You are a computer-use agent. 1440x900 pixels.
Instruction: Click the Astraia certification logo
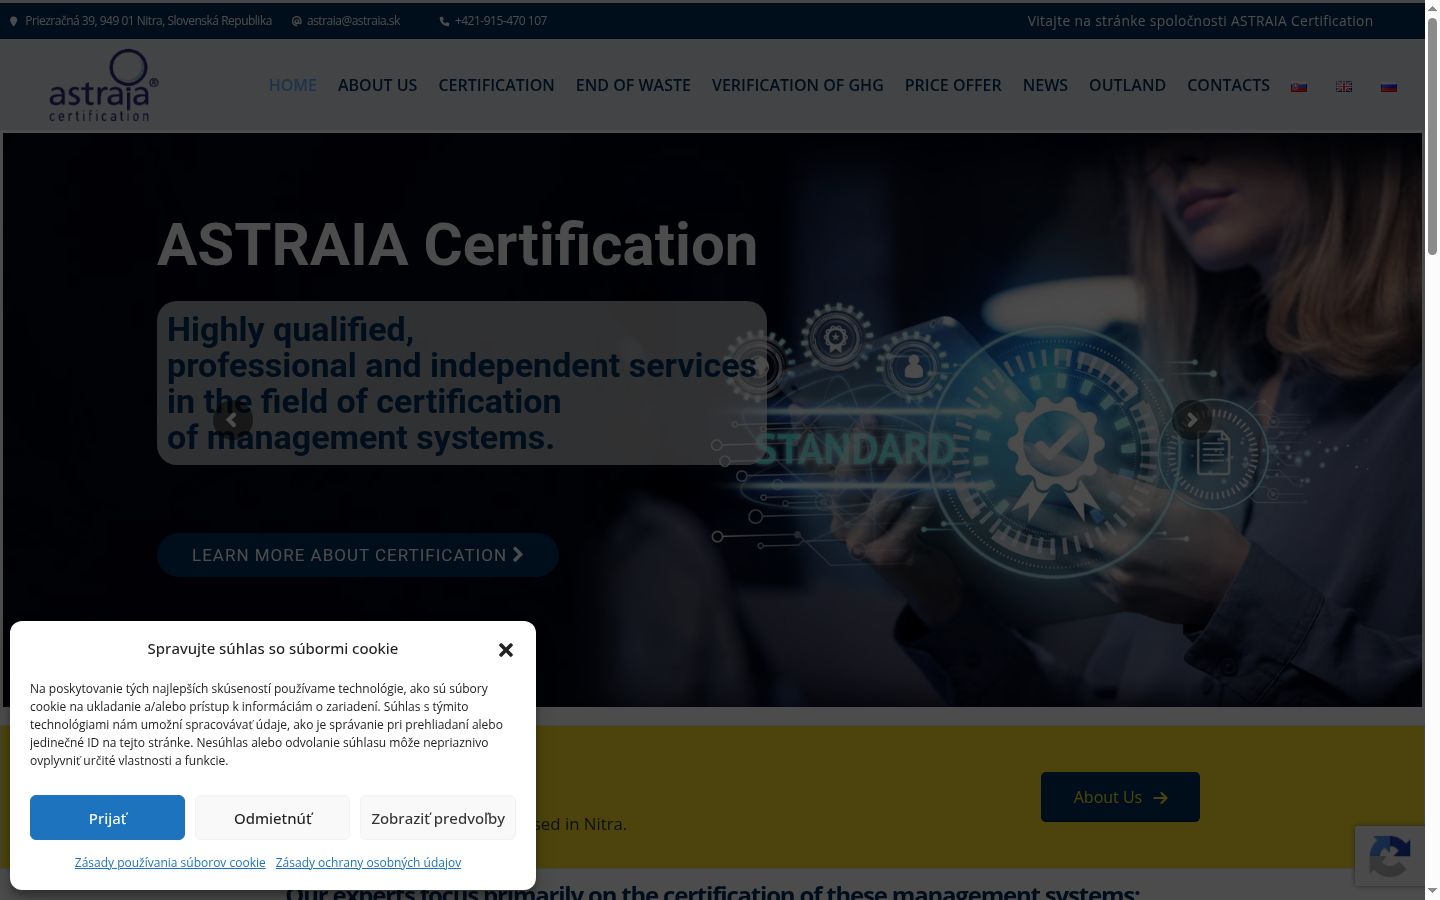(103, 86)
